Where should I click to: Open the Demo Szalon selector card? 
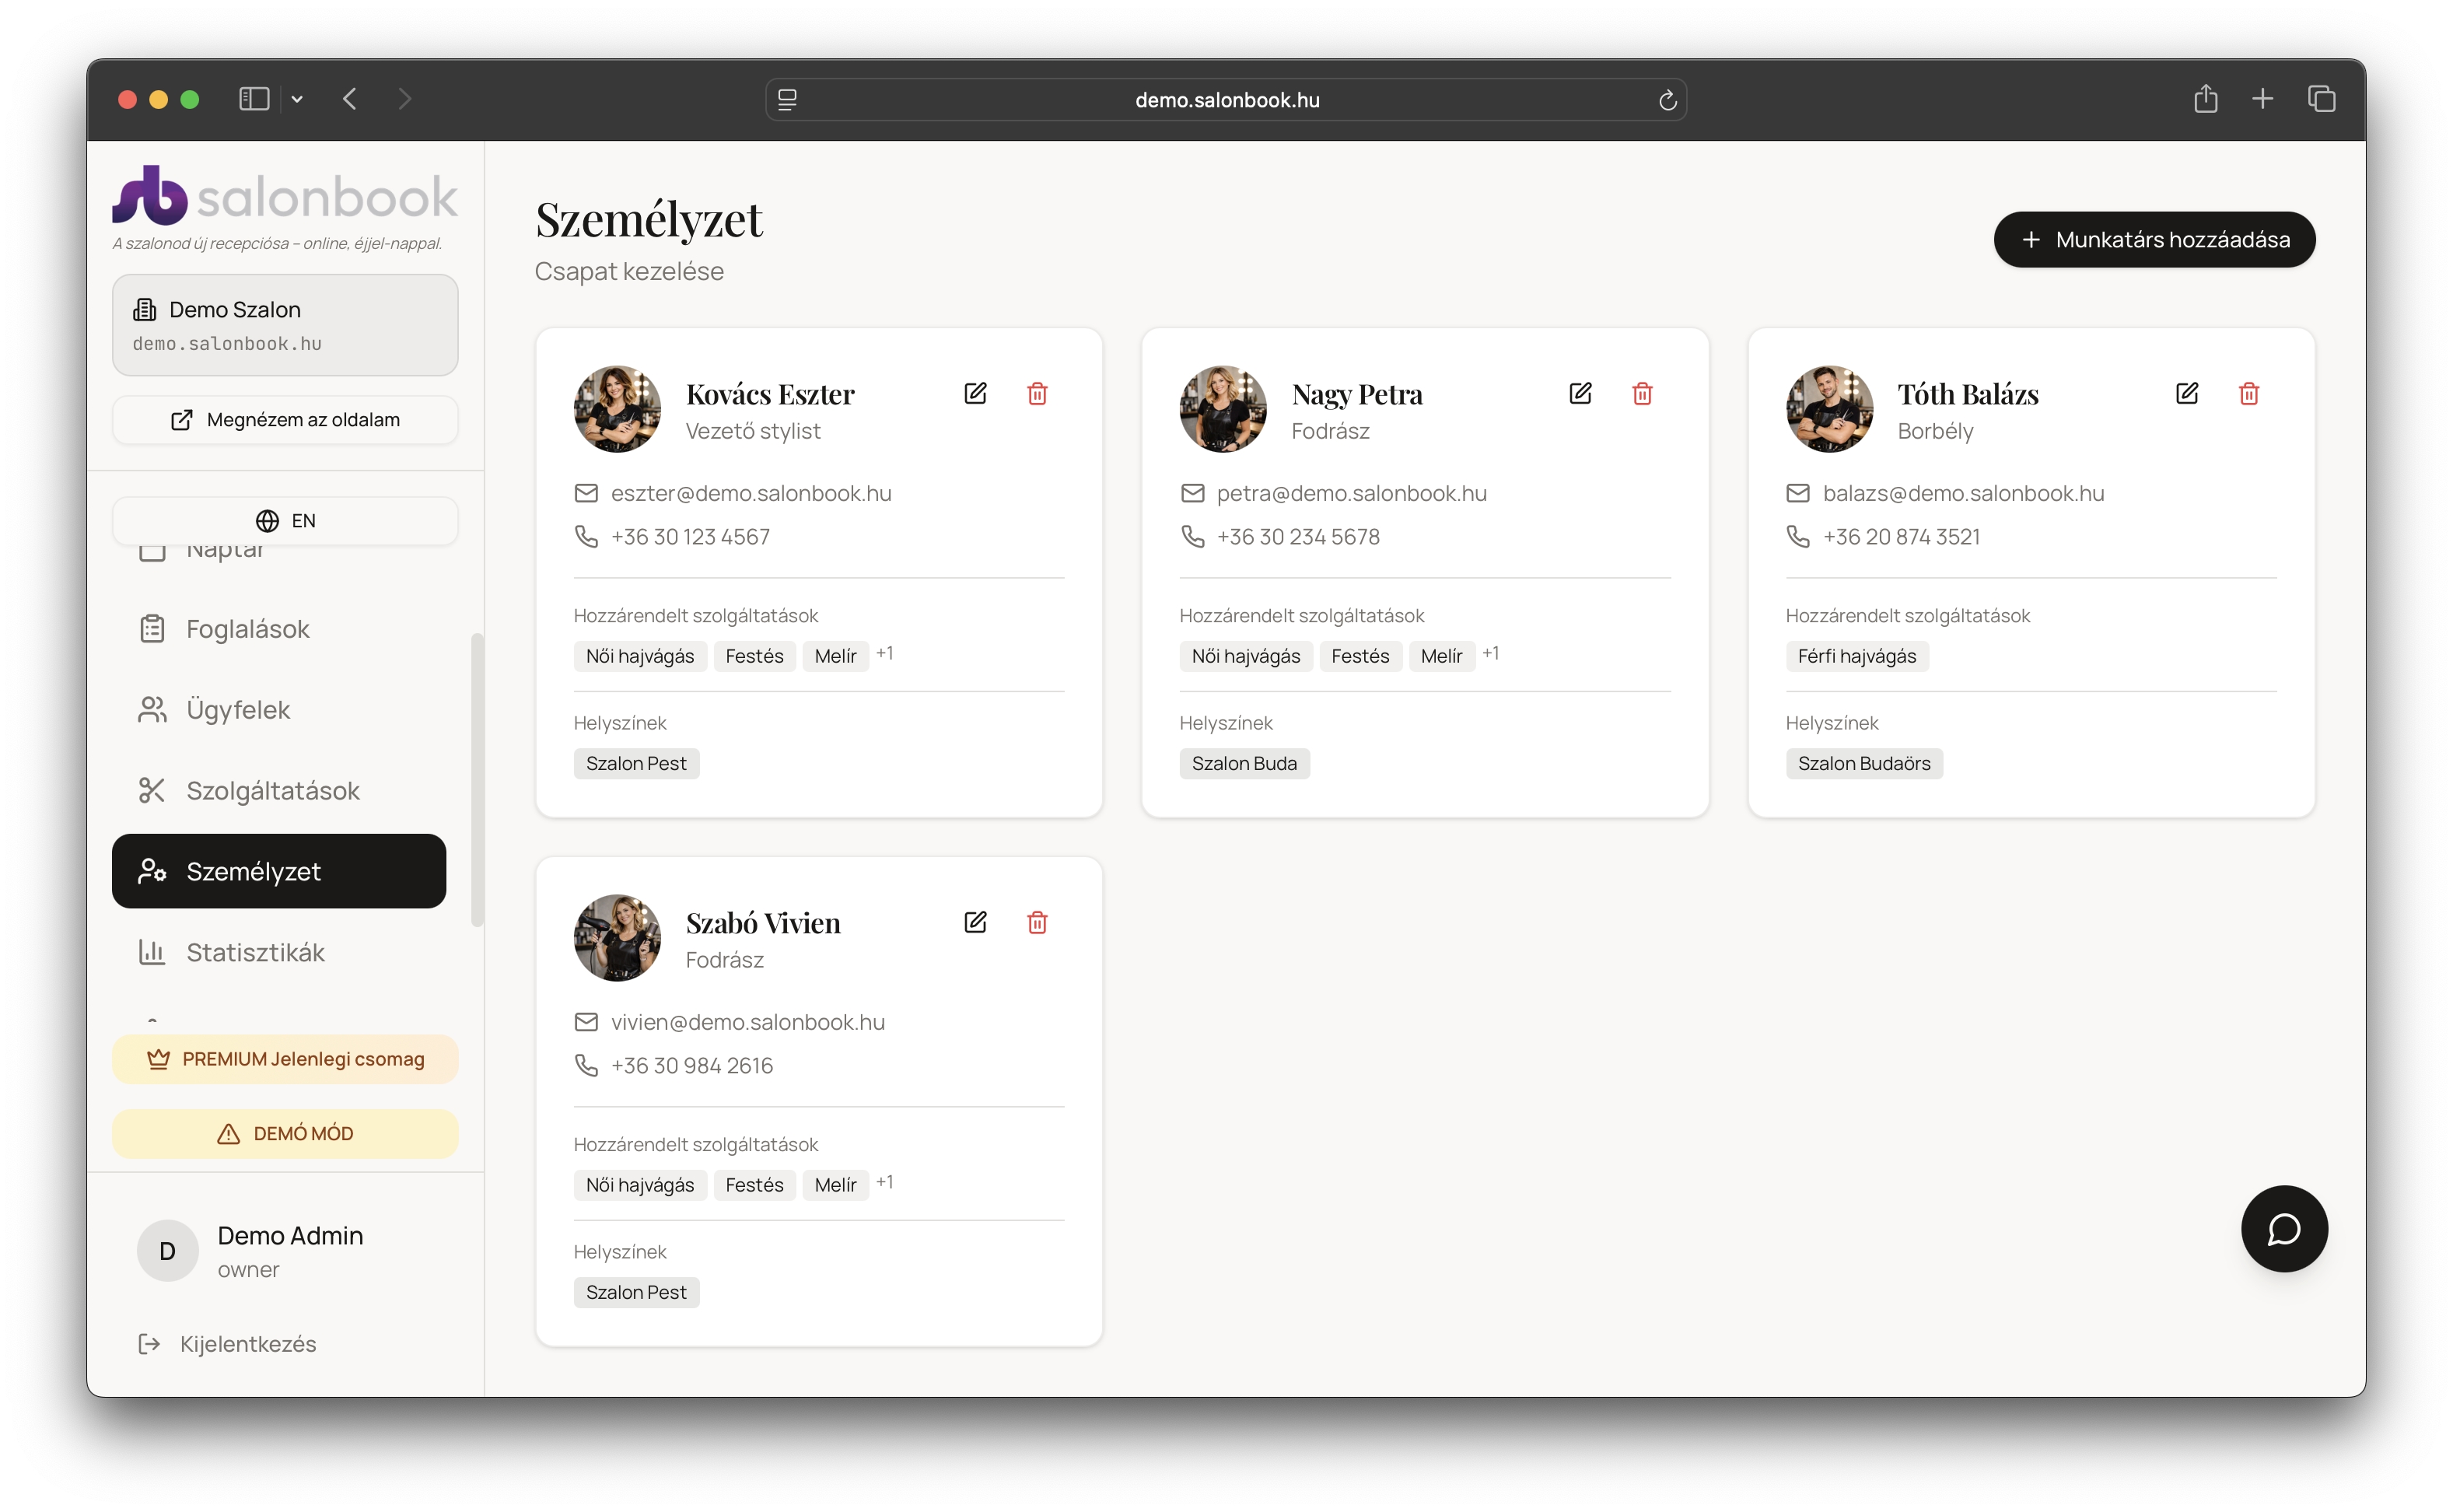(285, 325)
